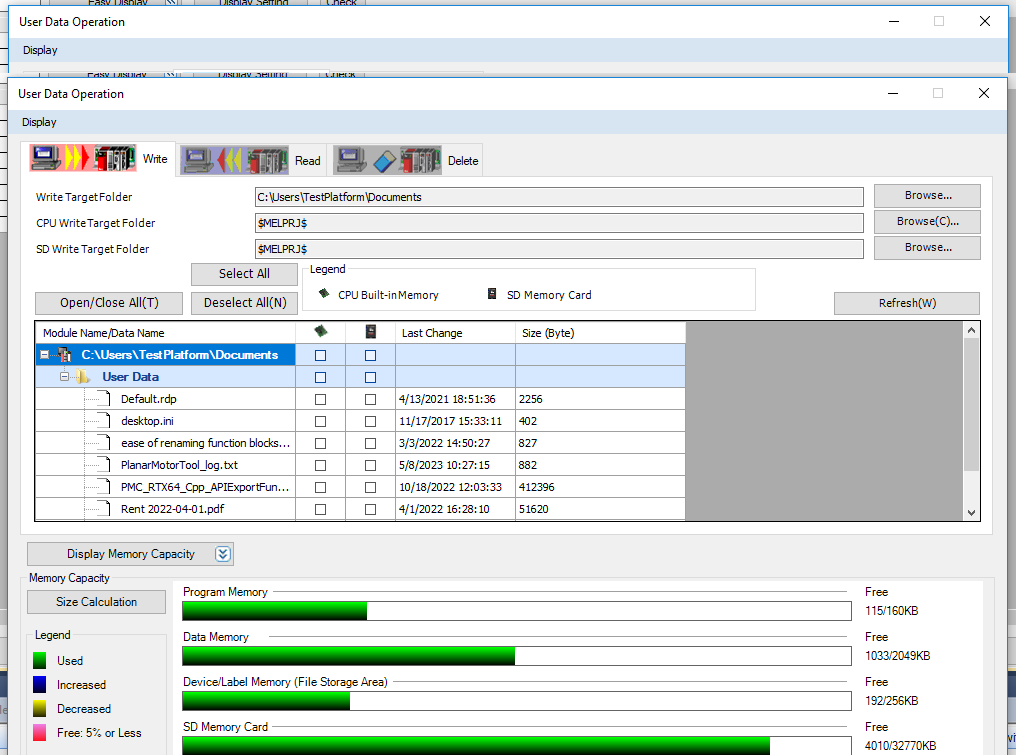The image size is (1016, 755).
Task: Click the Documents root module icon
Action: [65, 355]
